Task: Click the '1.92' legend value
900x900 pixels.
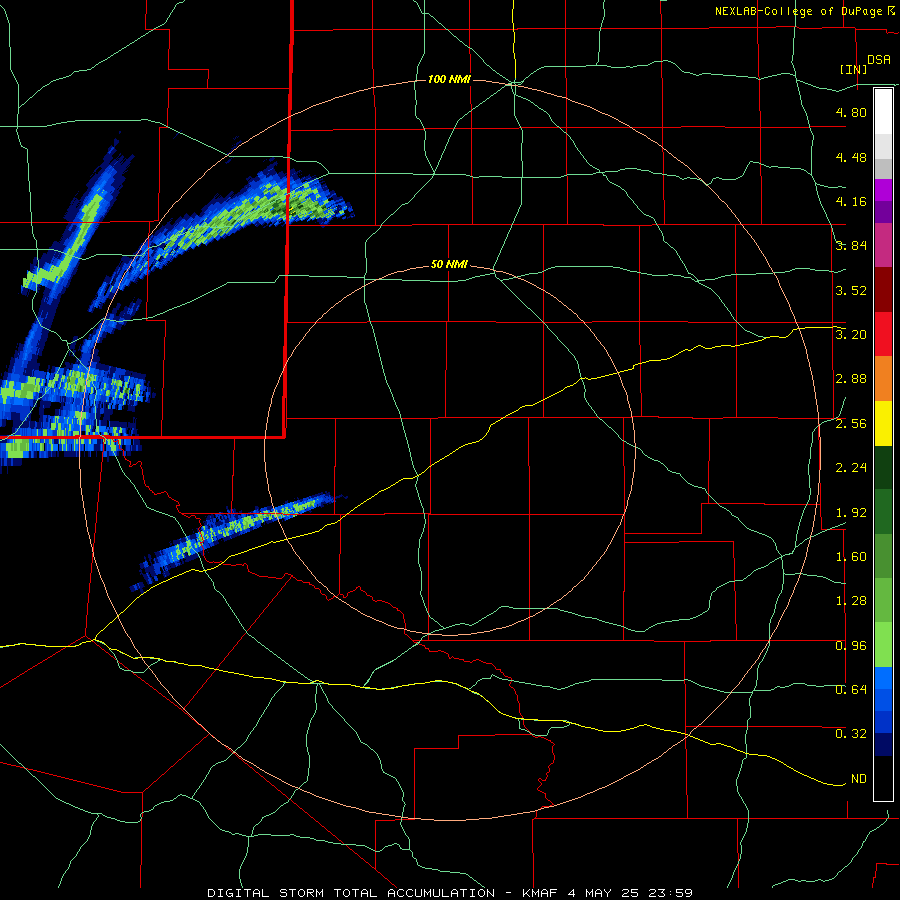Action: coord(851,513)
